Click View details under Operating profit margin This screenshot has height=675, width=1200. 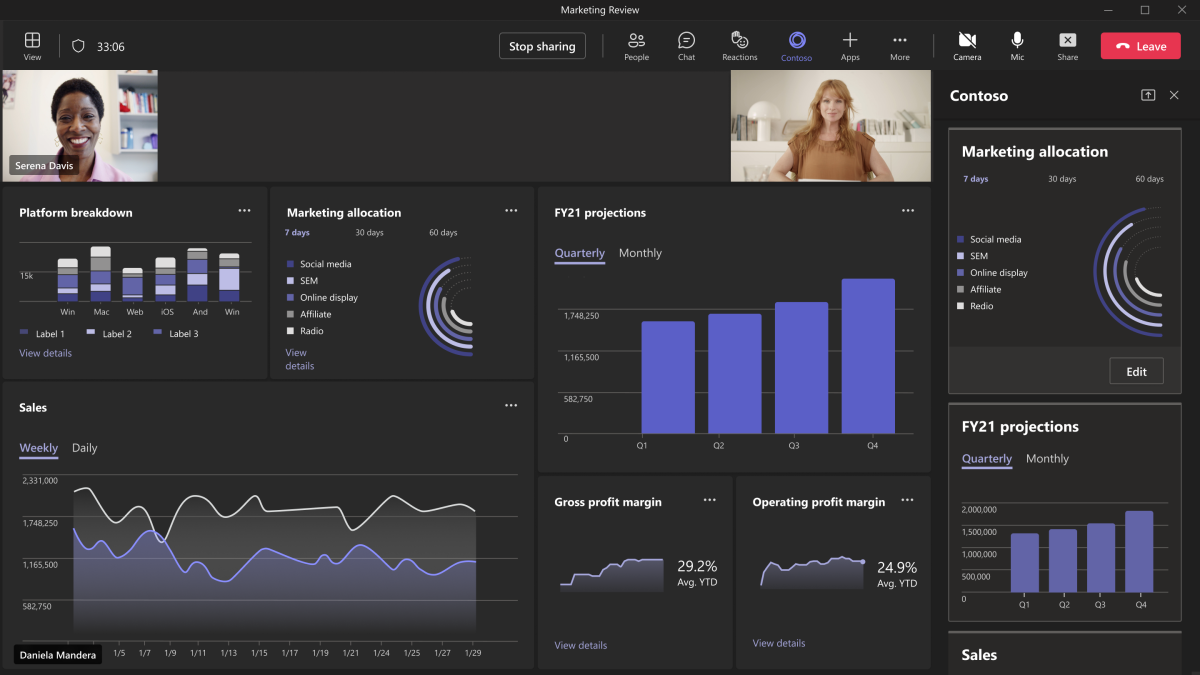pos(779,643)
